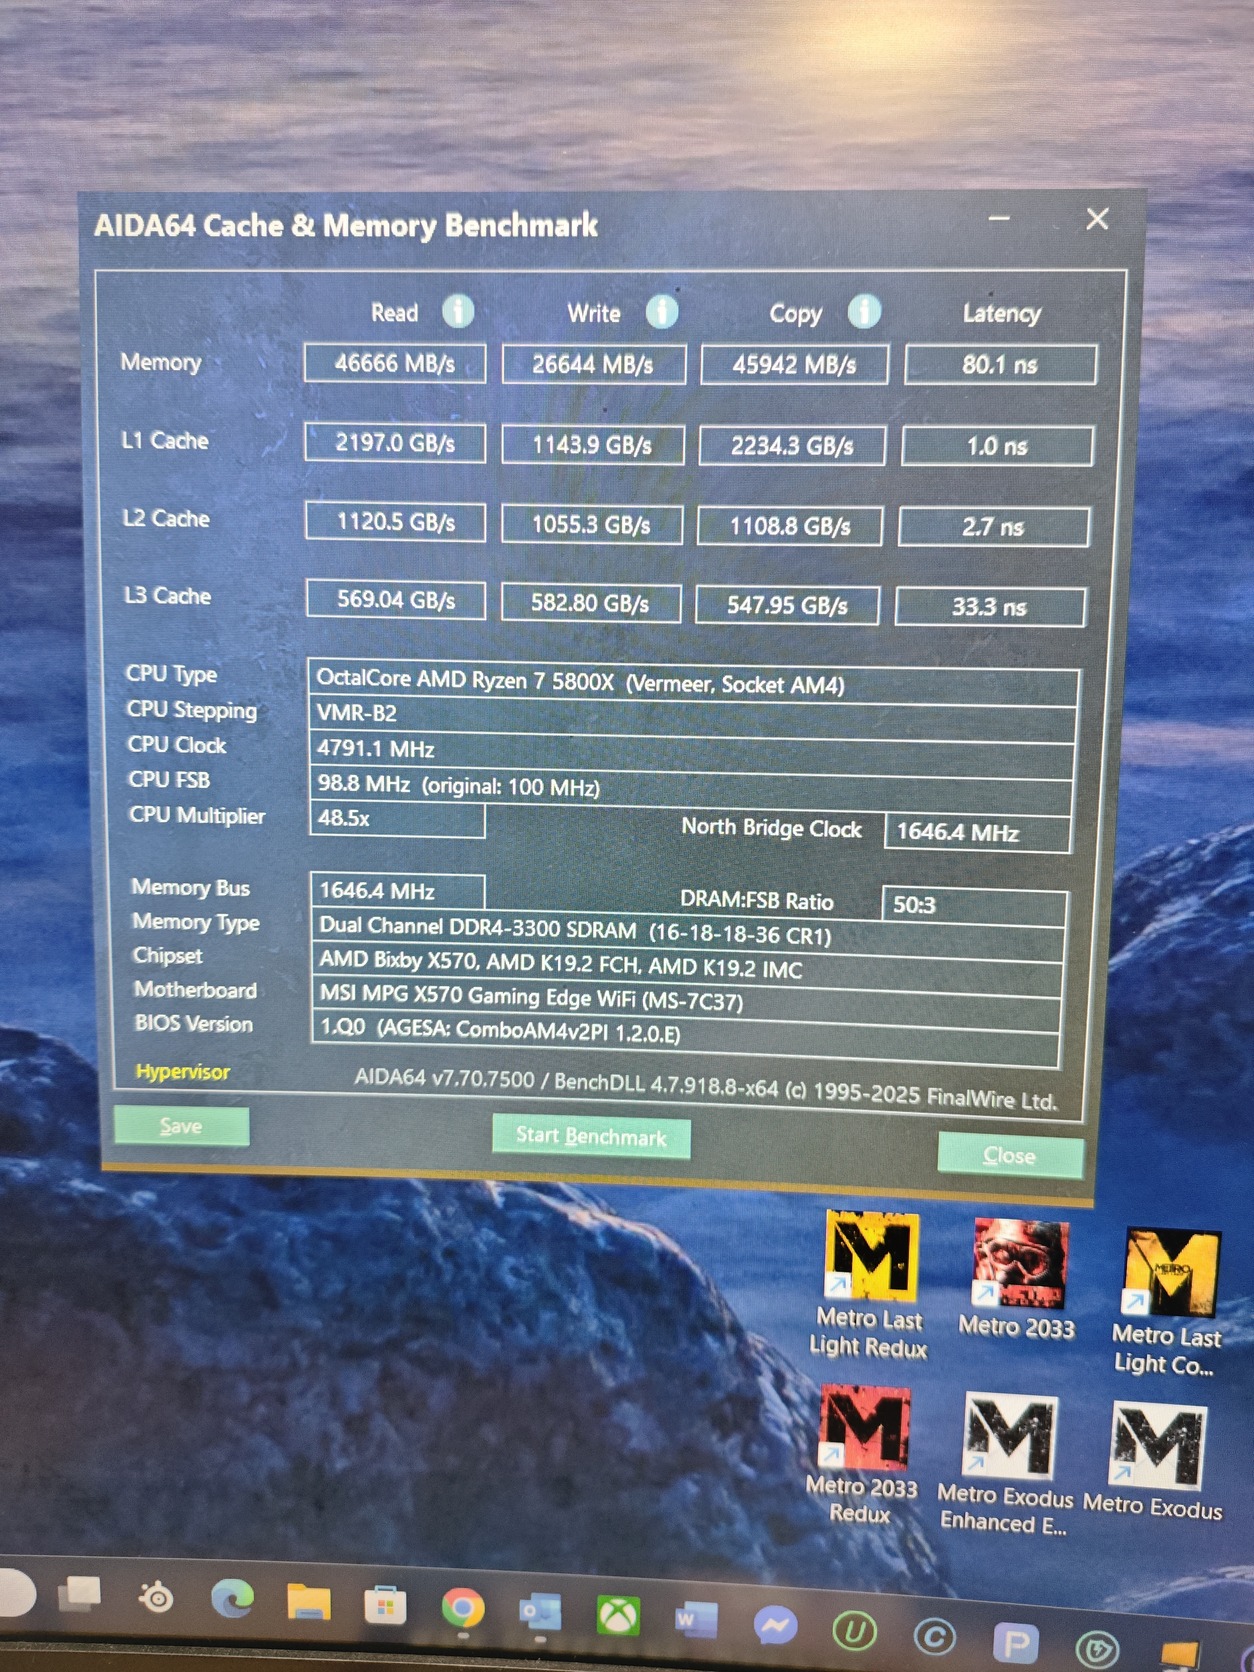The image size is (1254, 1672).
Task: Click the Close button in AIDA64
Action: click(1010, 1155)
